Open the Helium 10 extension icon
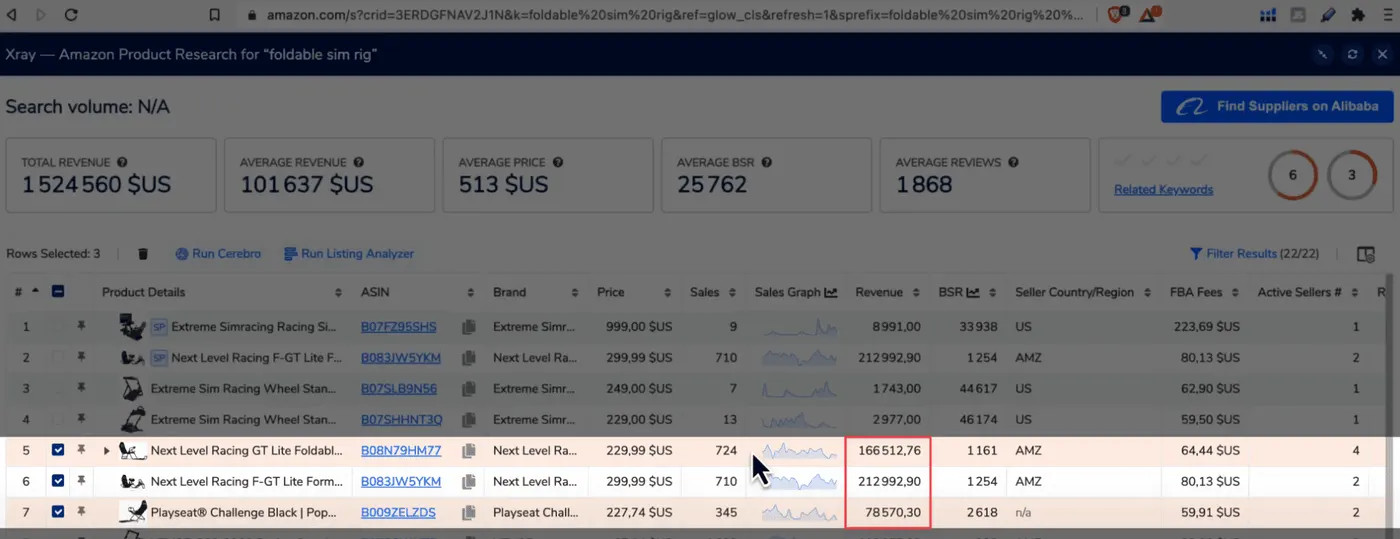 (1267, 15)
